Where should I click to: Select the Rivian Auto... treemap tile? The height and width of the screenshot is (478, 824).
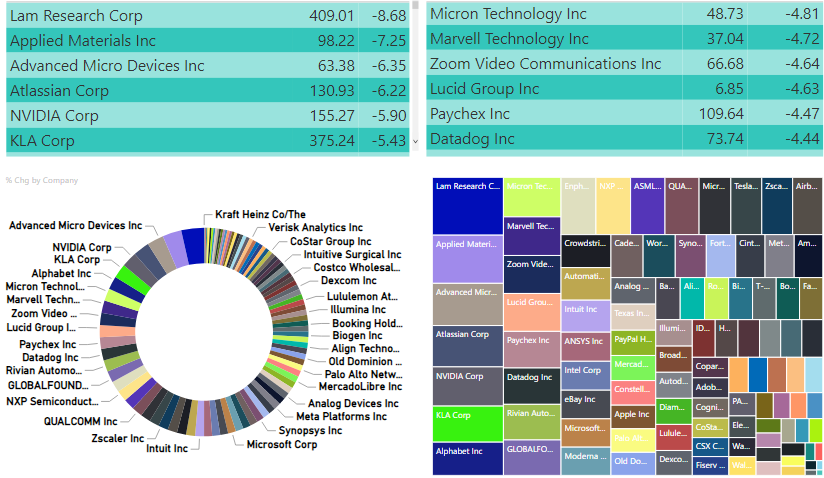[x=532, y=422]
